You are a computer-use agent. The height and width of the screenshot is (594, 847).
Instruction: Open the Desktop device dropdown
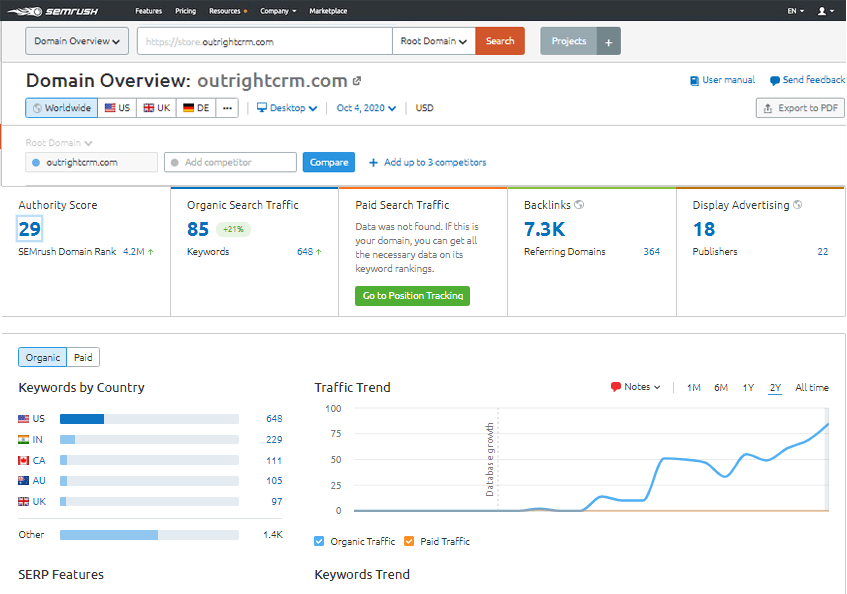click(287, 108)
